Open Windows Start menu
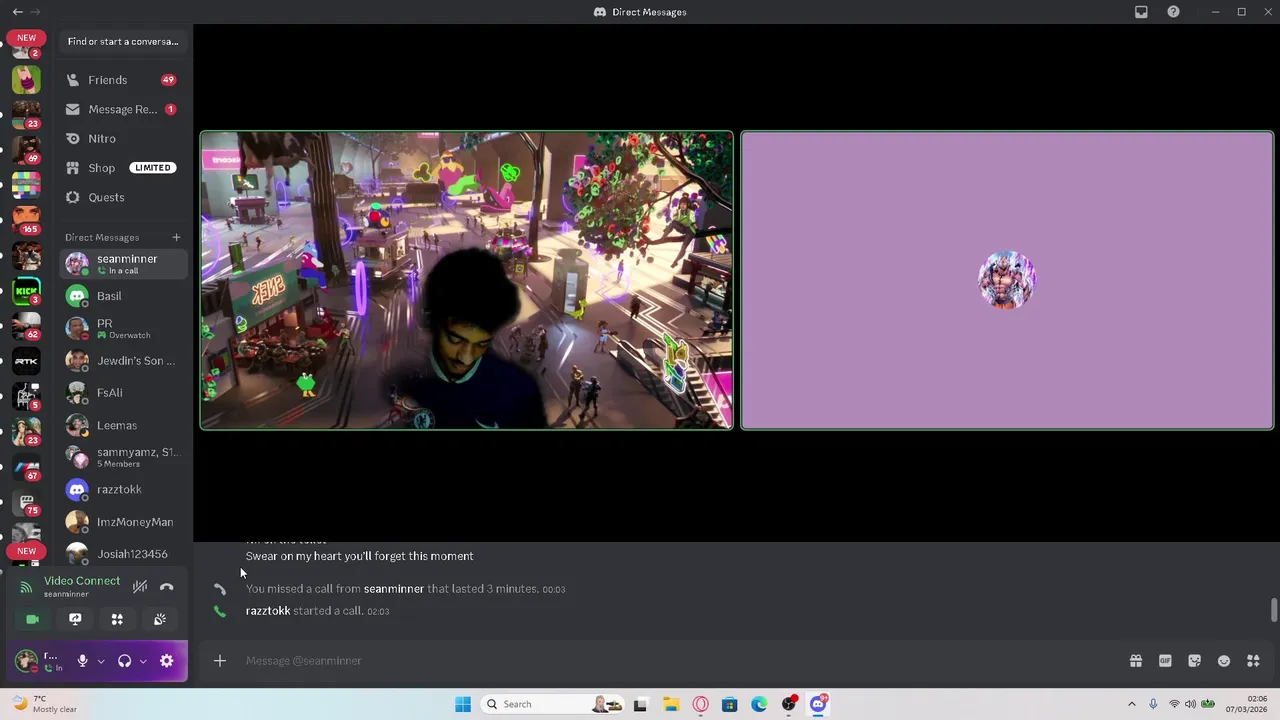 click(x=463, y=704)
